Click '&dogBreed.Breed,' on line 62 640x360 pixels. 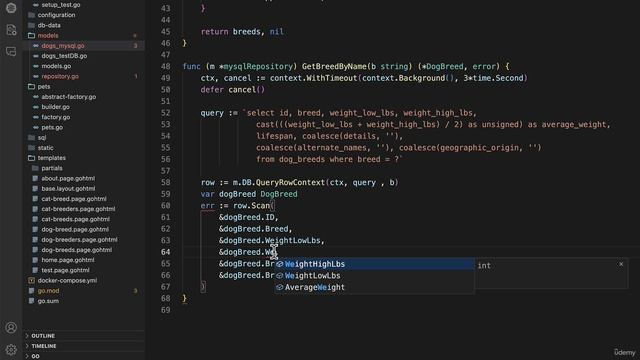[256, 229]
